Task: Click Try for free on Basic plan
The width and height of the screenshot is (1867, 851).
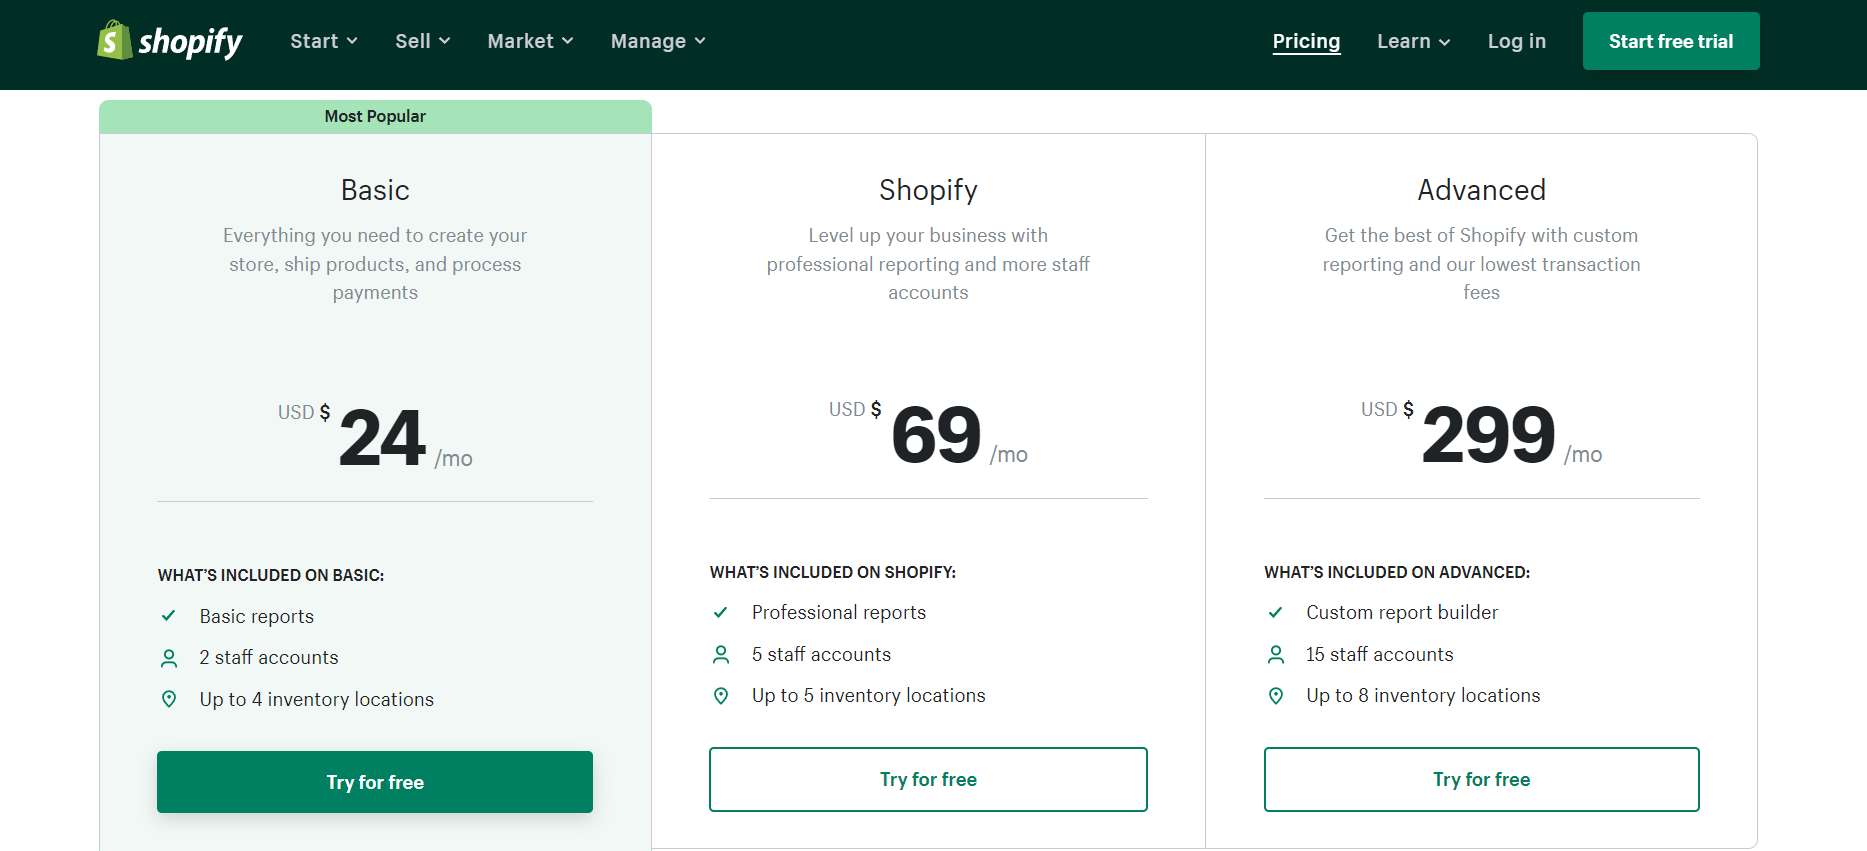Action: click(375, 782)
